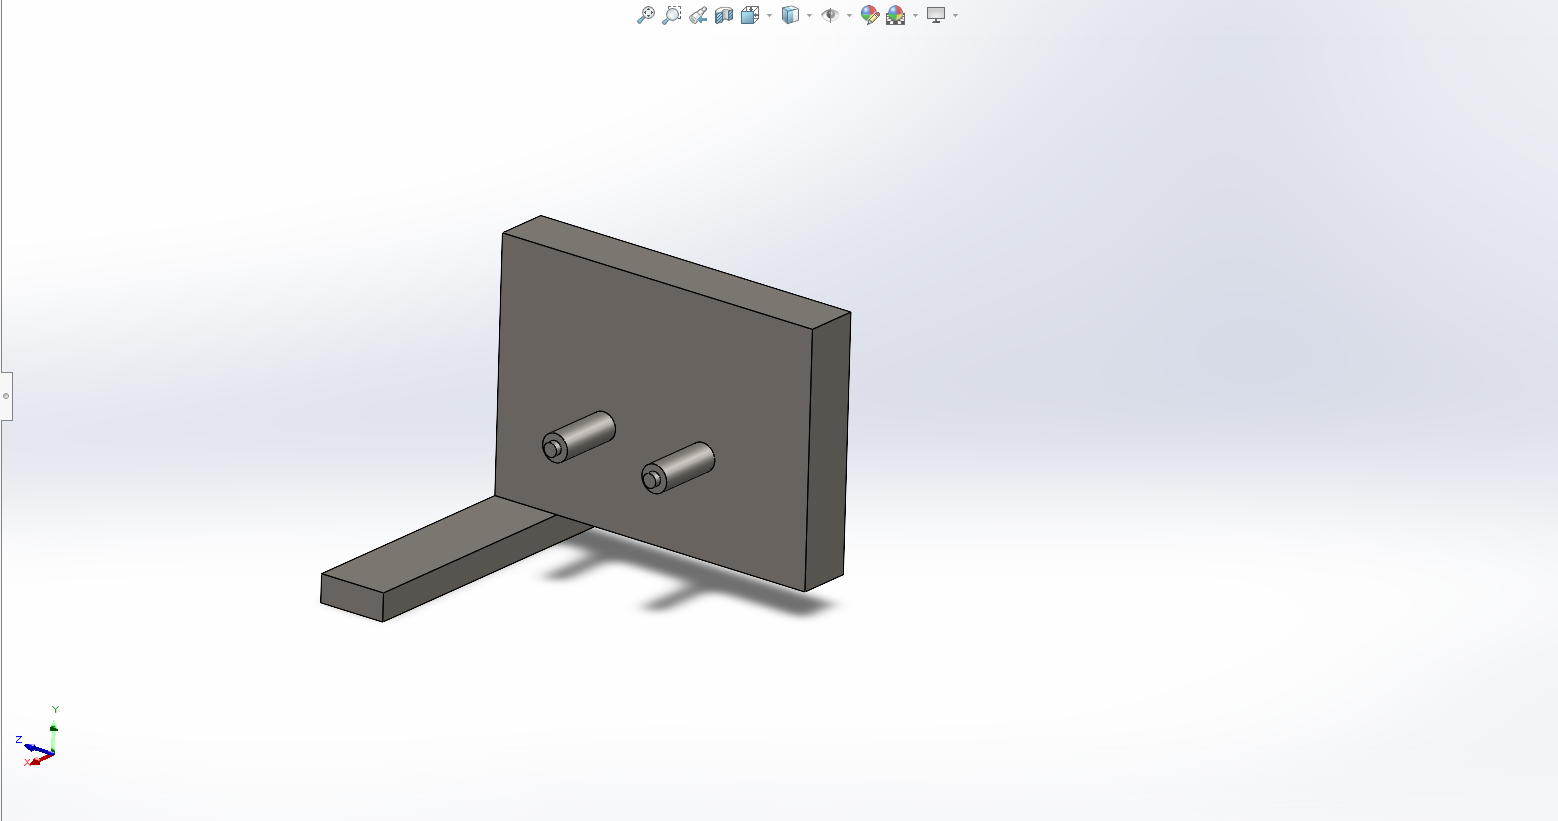Open the Apply Scene dropdown arrow
The height and width of the screenshot is (821, 1558).
pyautogui.click(x=915, y=16)
